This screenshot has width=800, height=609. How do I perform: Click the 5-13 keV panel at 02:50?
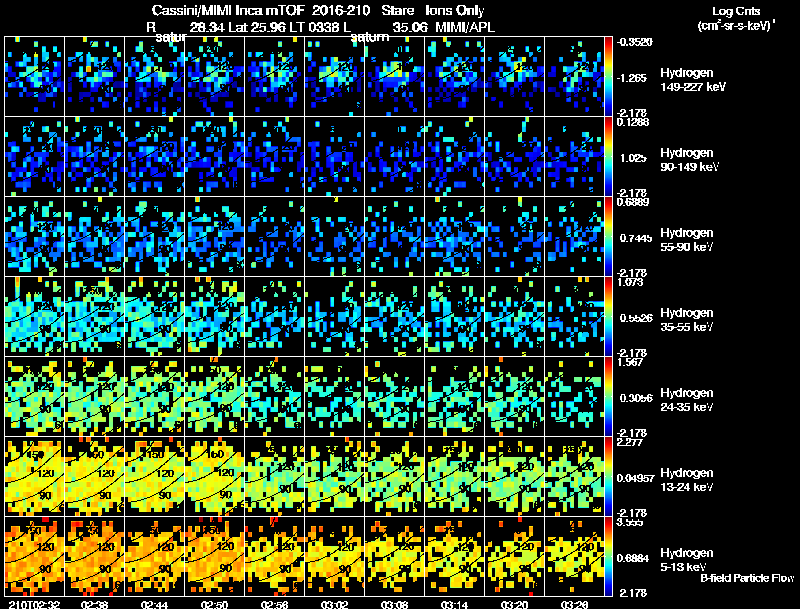click(214, 556)
